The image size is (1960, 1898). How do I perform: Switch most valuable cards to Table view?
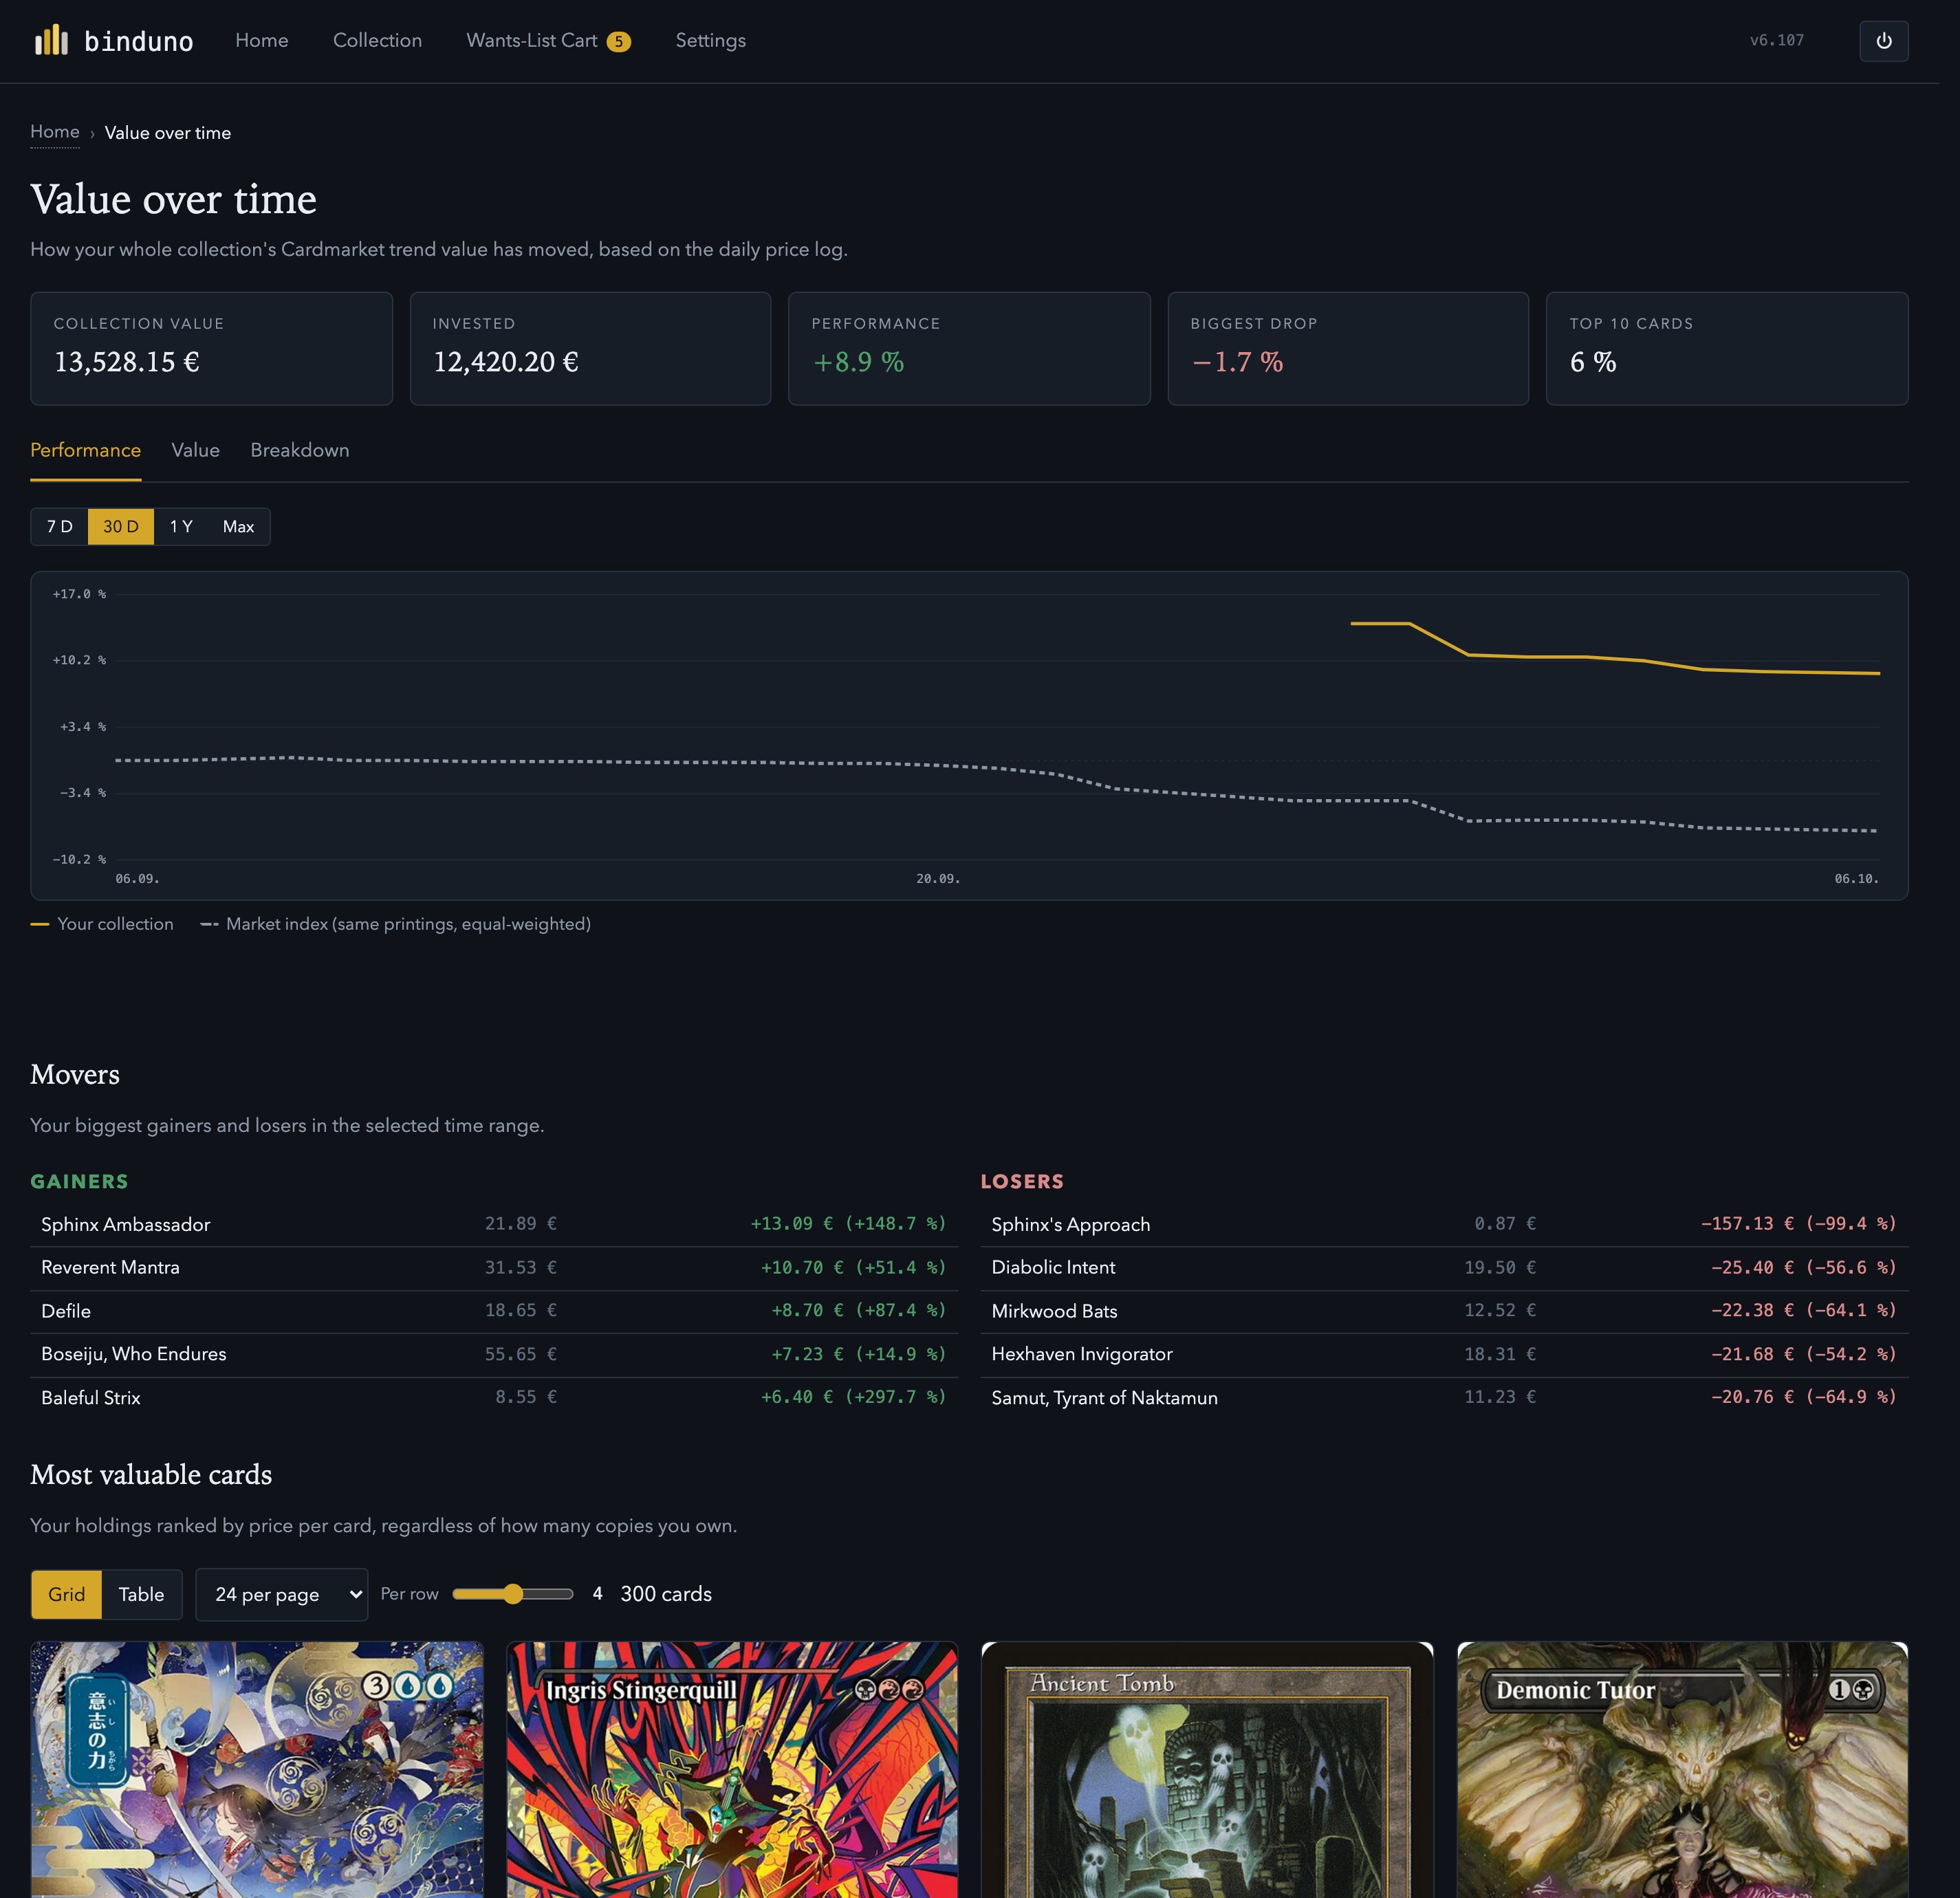pos(141,1594)
